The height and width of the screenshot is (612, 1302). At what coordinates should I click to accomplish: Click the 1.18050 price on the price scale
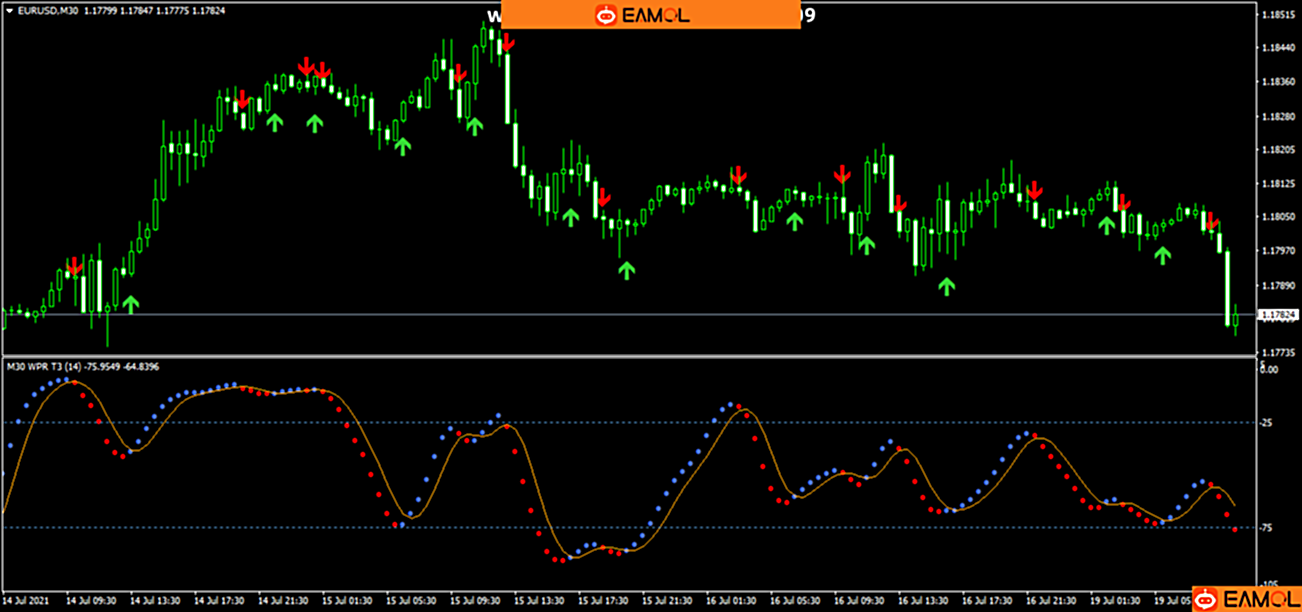click(1280, 217)
